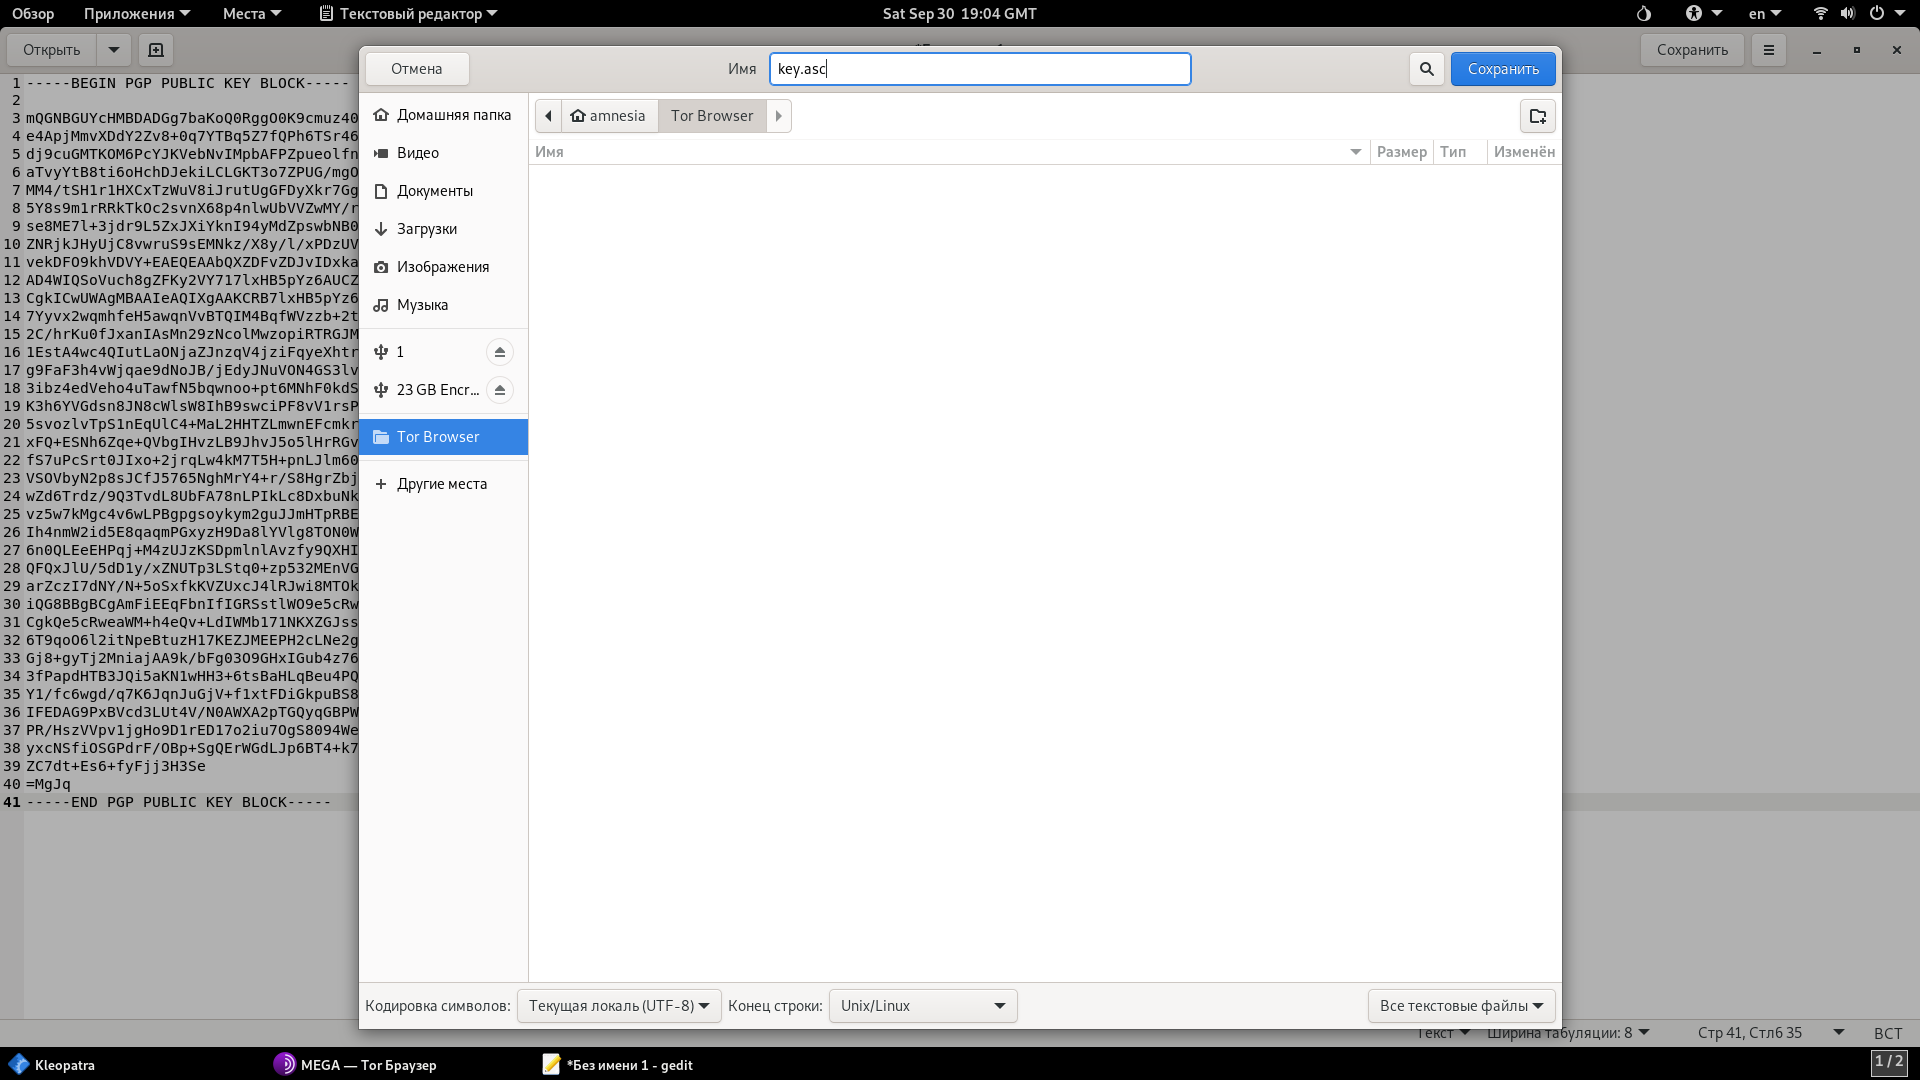Open the Tor onion icon in top bar
Viewport: 1920px width, 1080px height.
(1643, 14)
